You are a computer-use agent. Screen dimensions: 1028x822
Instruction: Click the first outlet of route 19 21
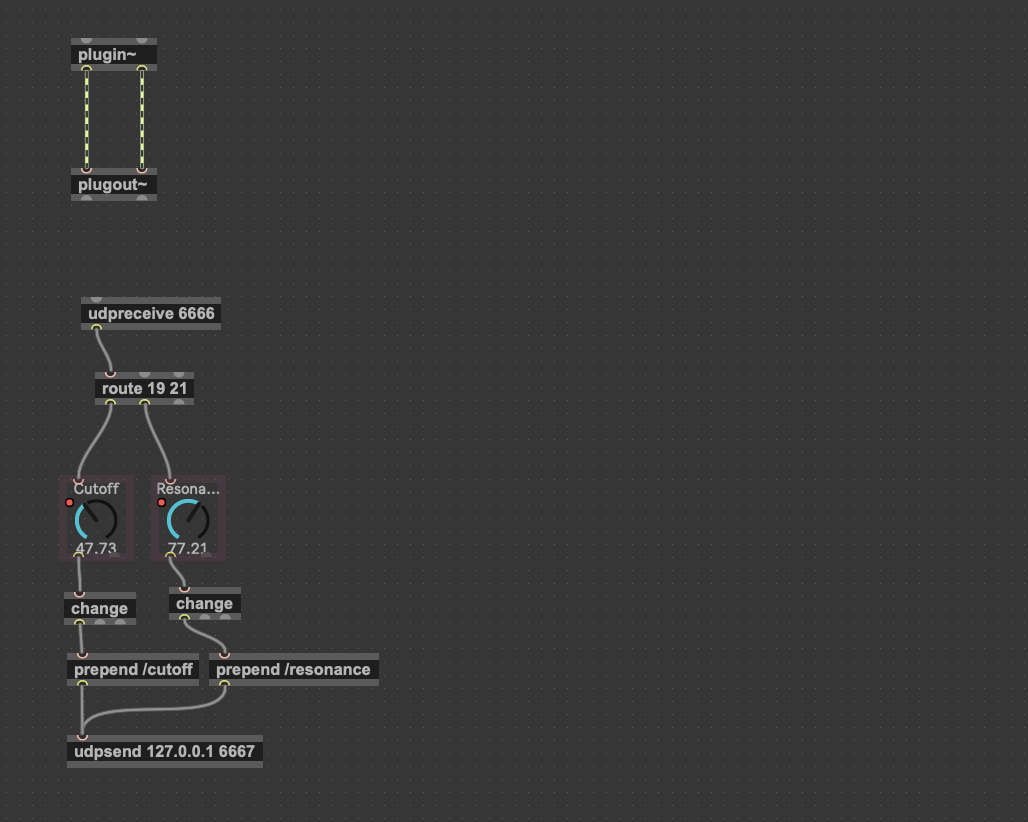[110, 402]
